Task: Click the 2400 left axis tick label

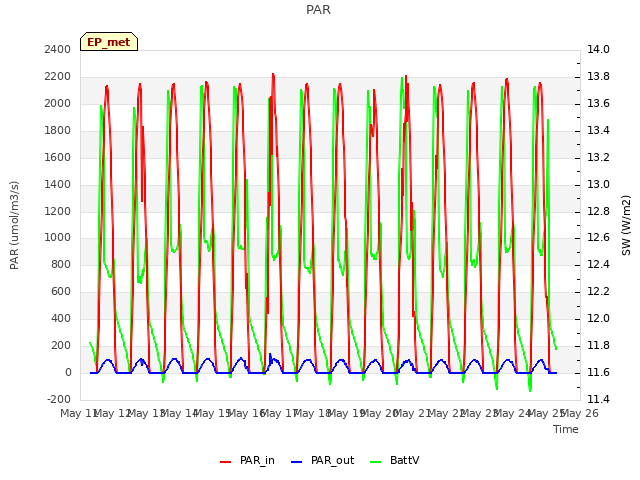Action: pyautogui.click(x=58, y=49)
